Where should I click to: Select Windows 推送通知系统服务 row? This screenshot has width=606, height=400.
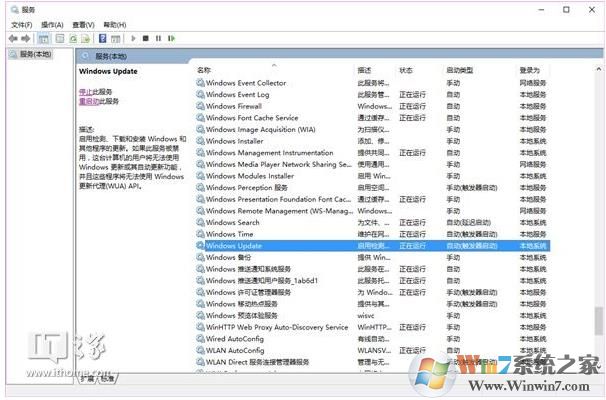coord(373,269)
